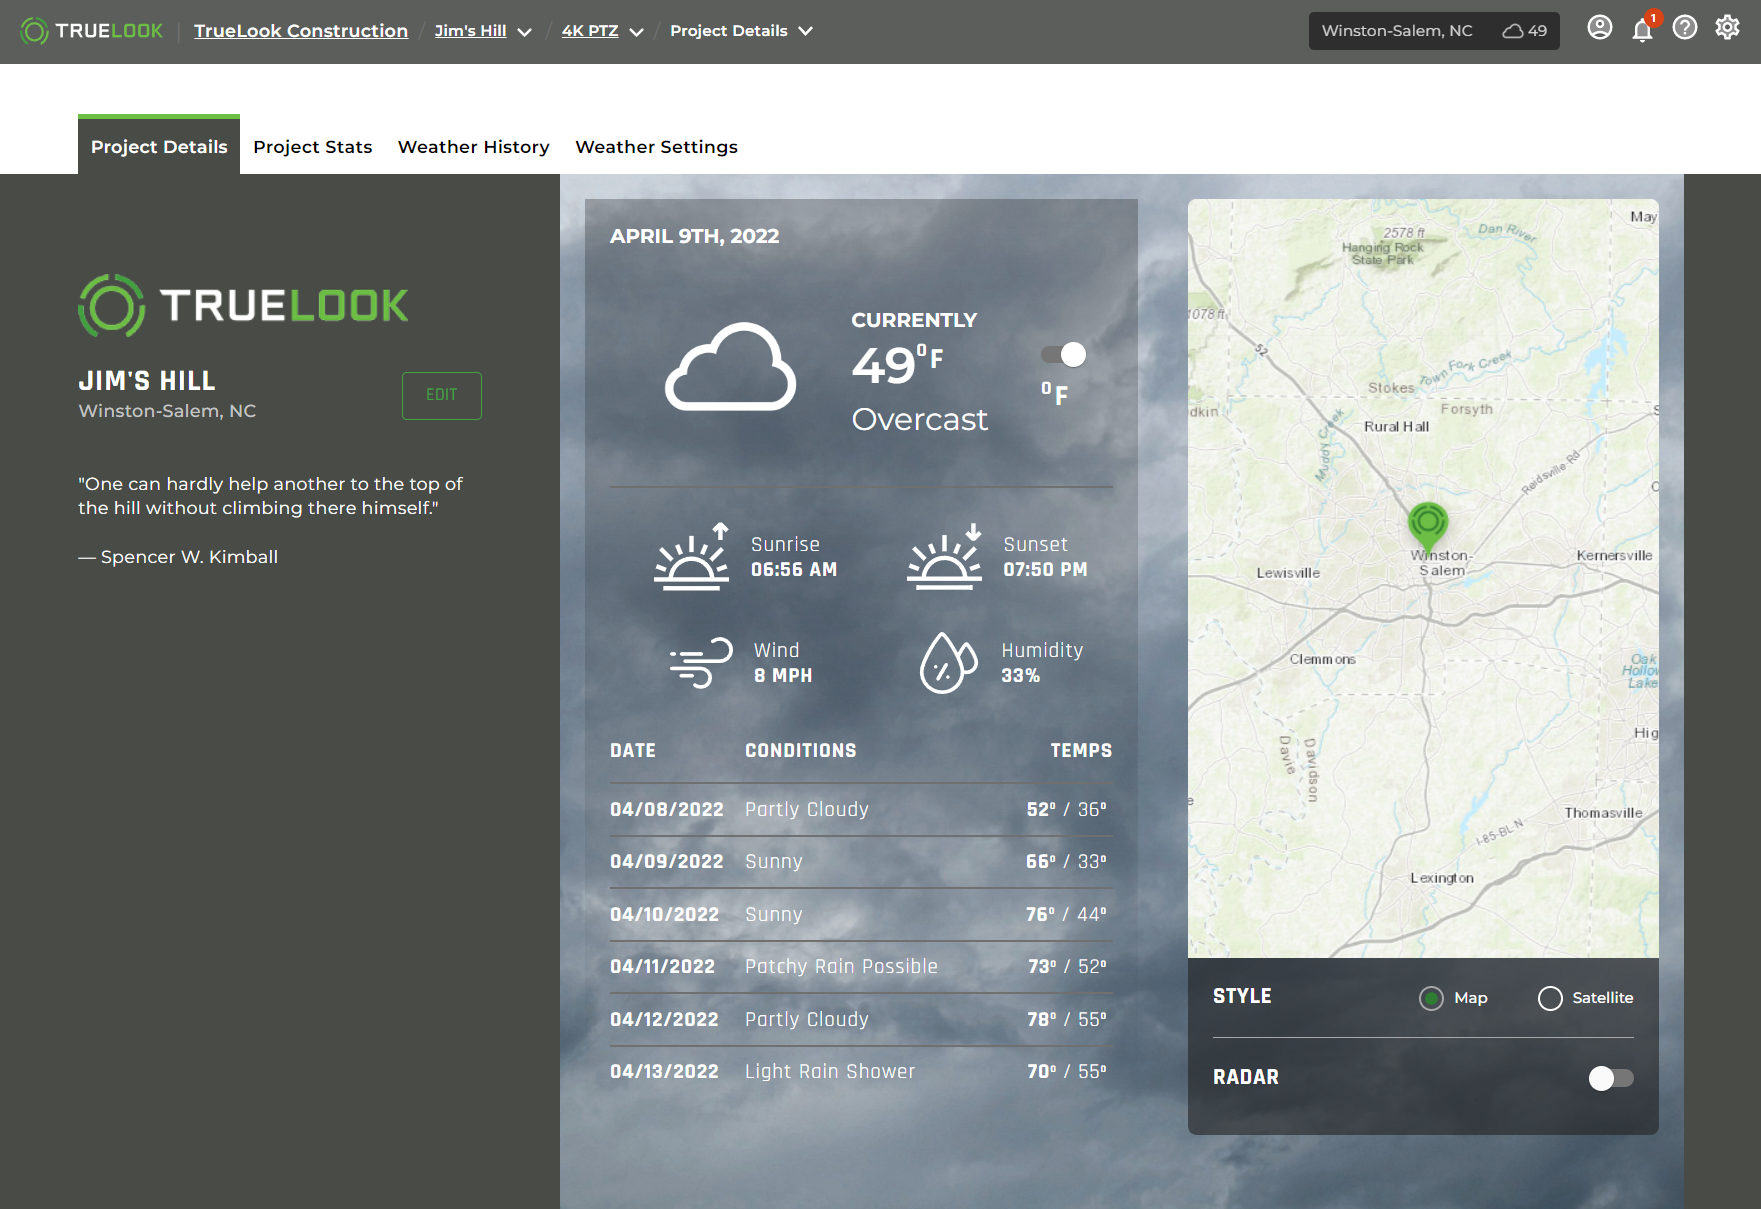This screenshot has width=1761, height=1209.
Task: Open the user account profile icon
Action: tap(1600, 28)
